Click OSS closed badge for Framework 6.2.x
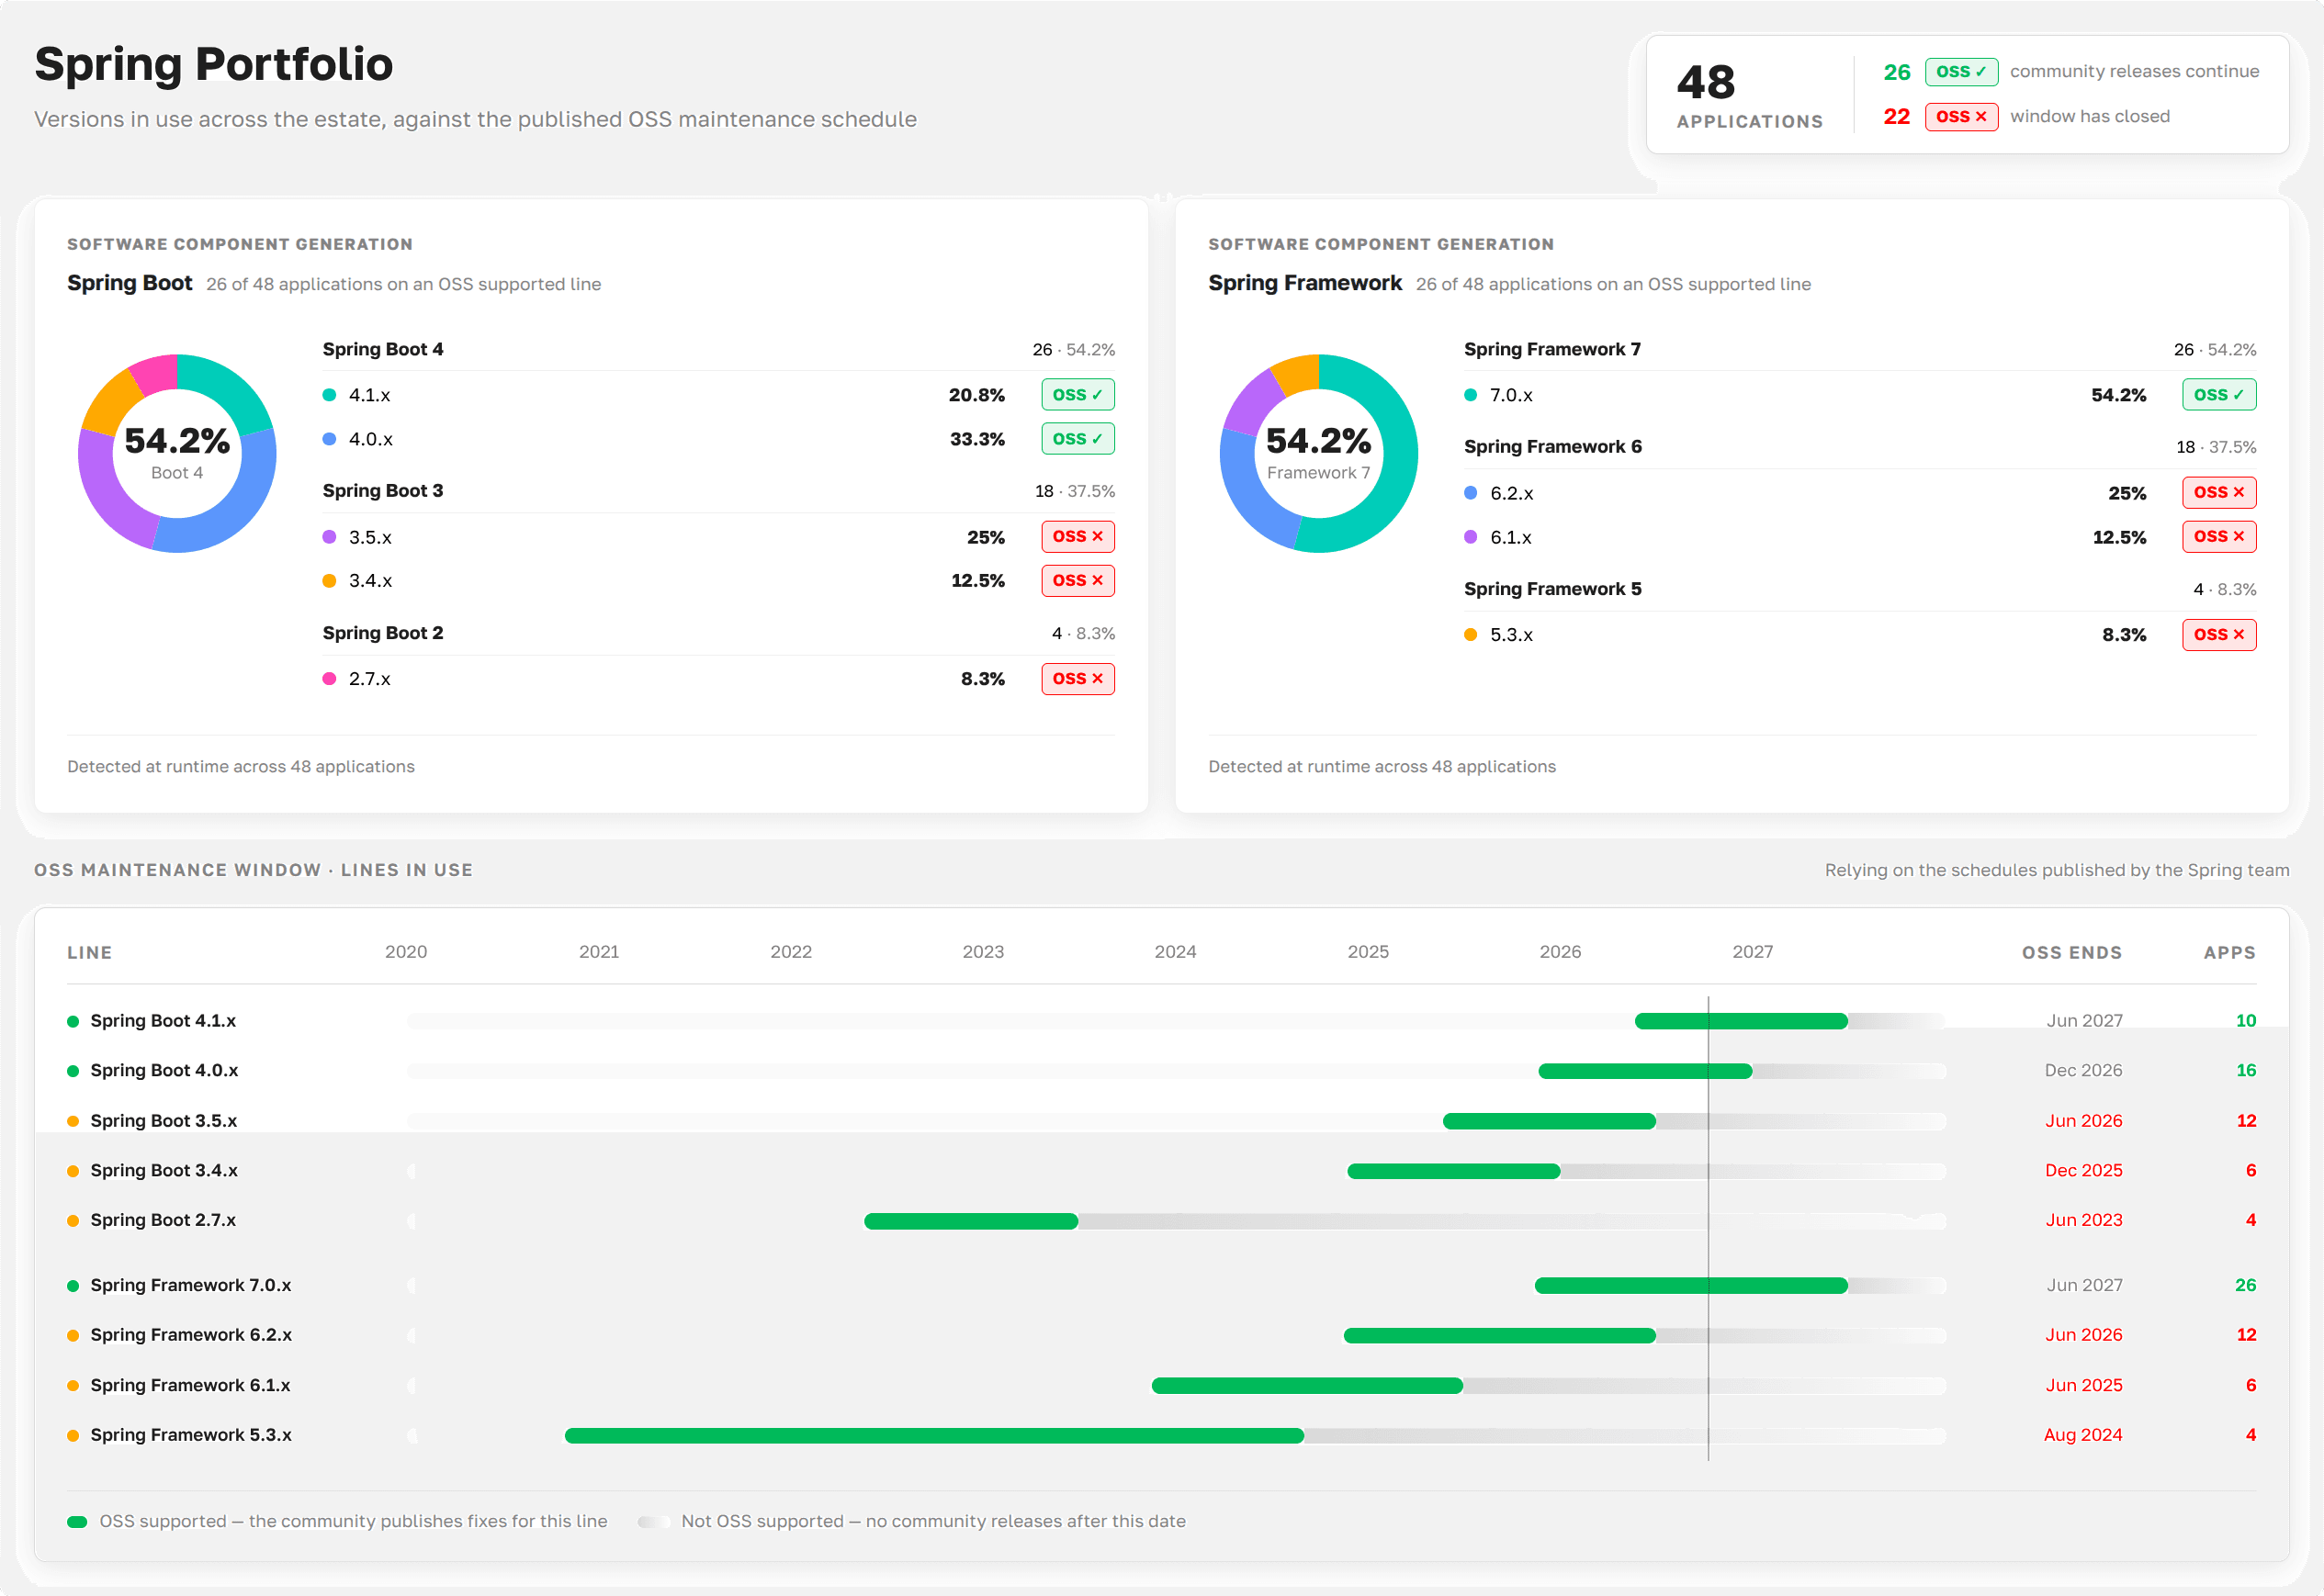The height and width of the screenshot is (1596, 2324). pyautogui.click(x=2218, y=492)
